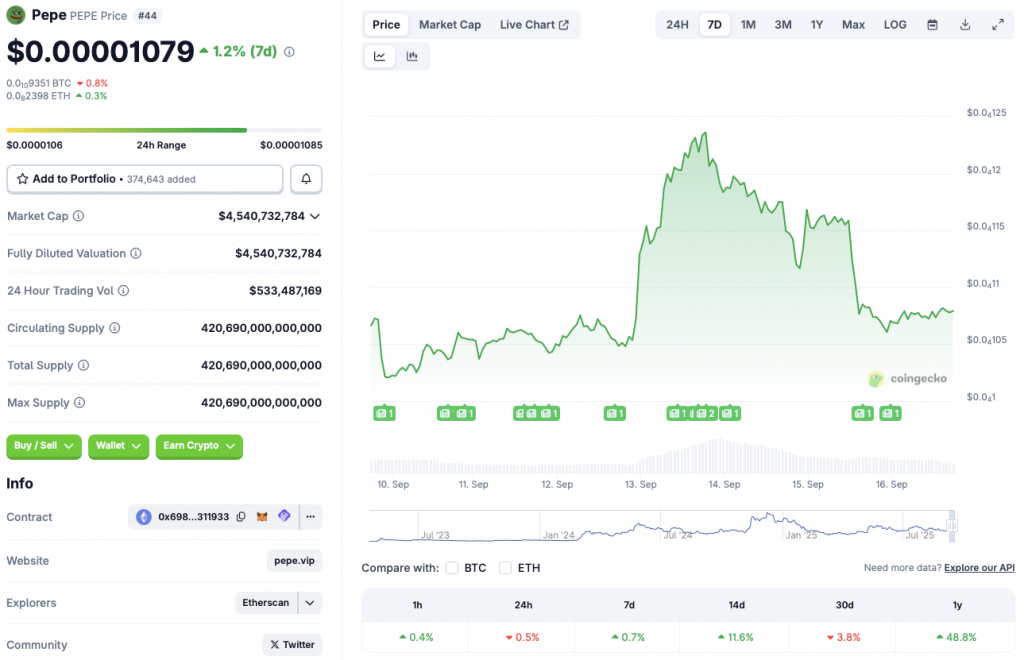
Task: Select the Price tab
Action: coord(386,25)
